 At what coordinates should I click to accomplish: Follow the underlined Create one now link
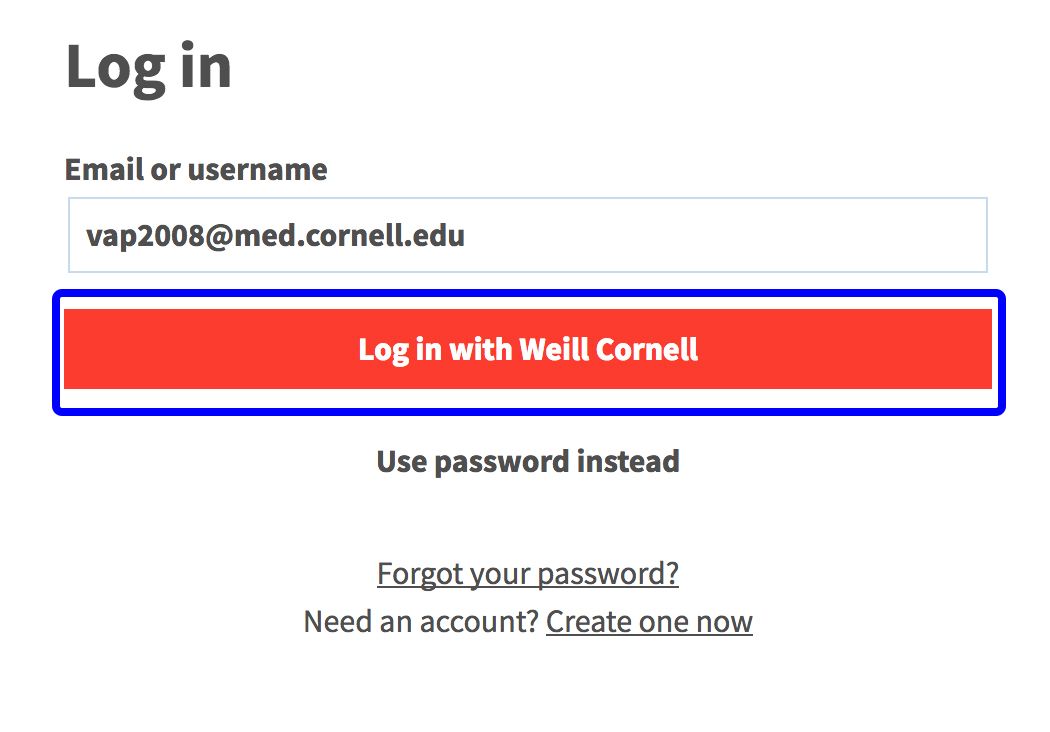pyautogui.click(x=649, y=621)
